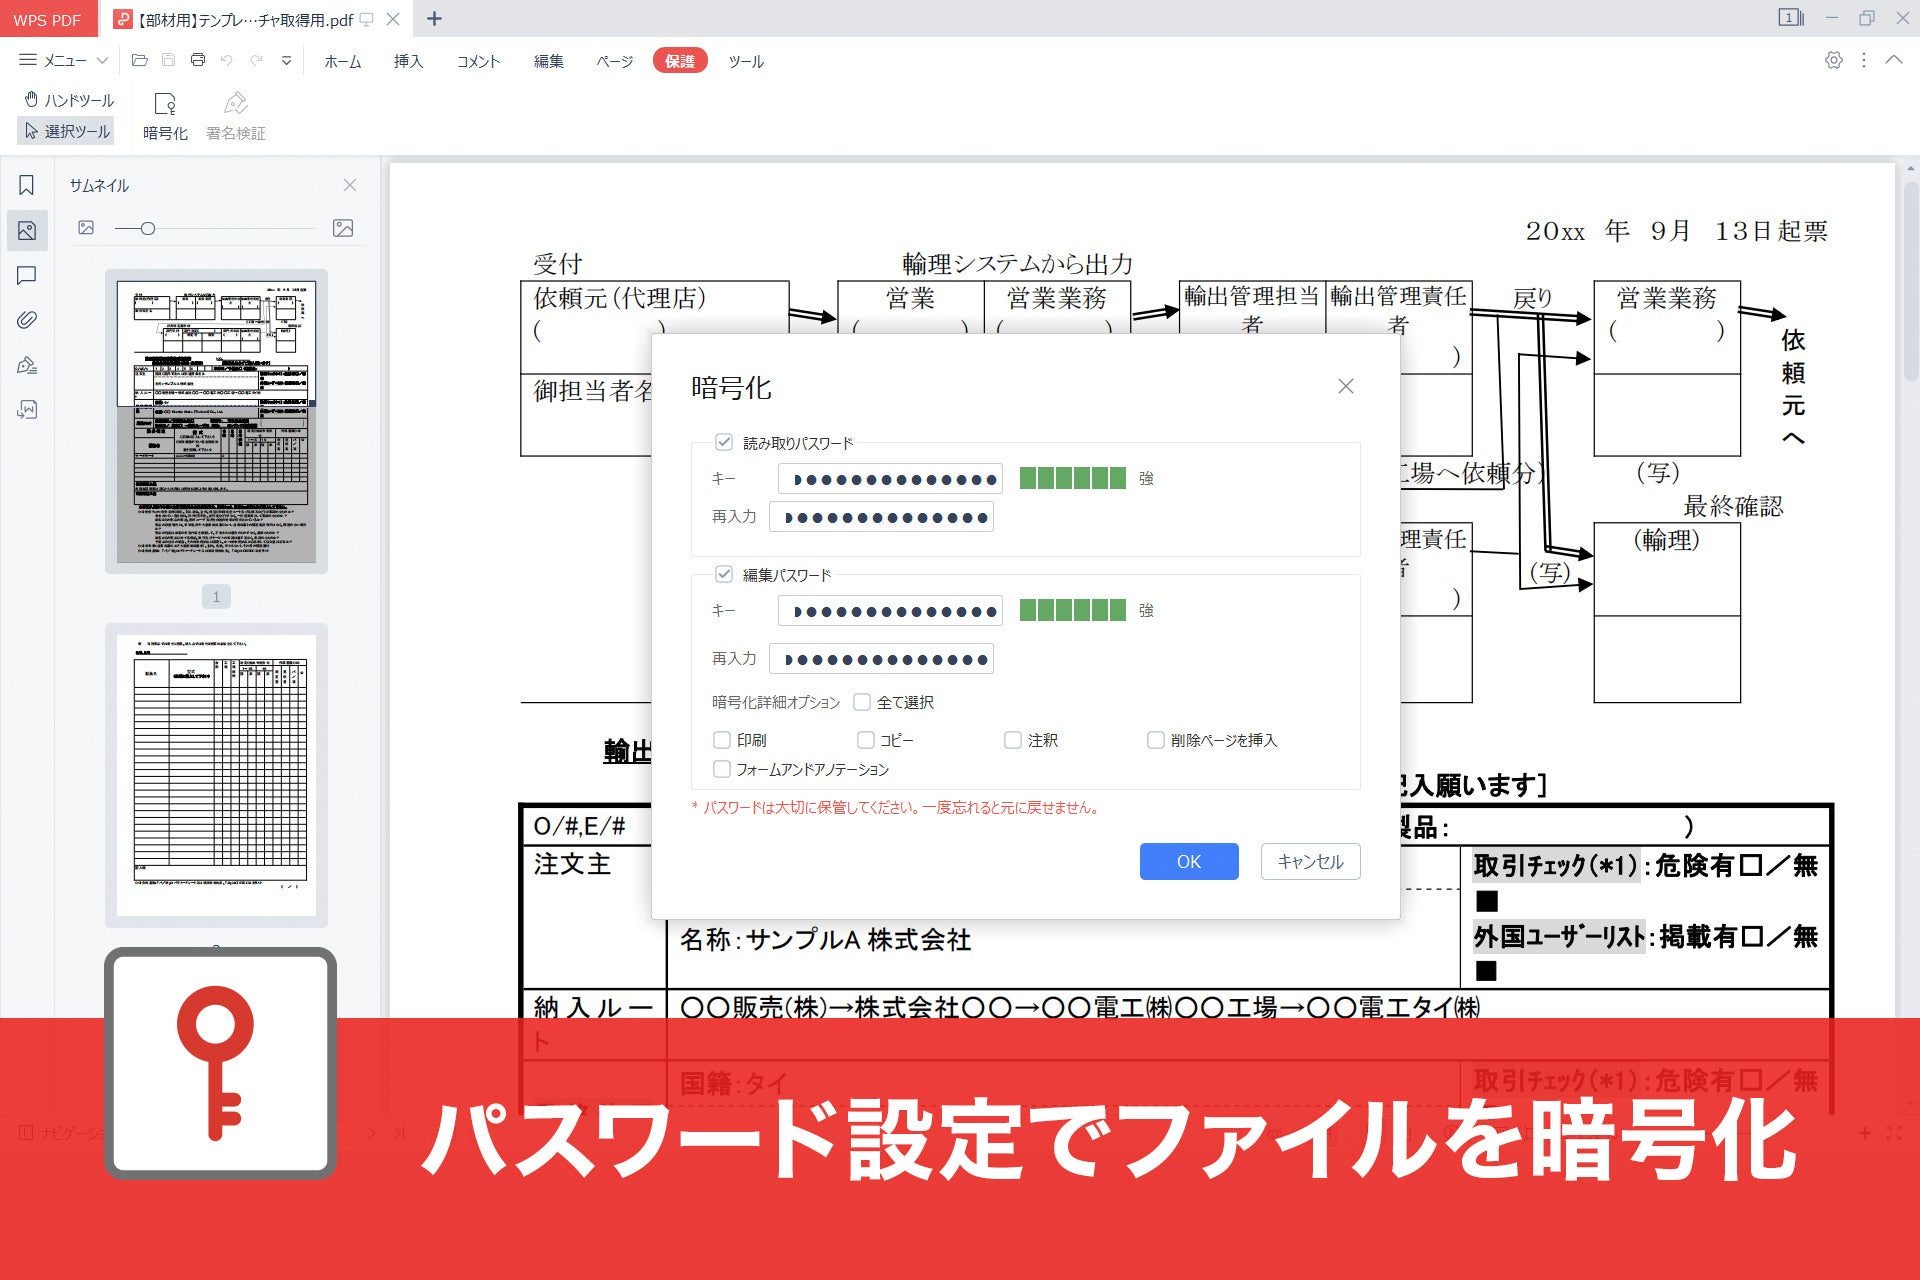Click the thumbnail size slider handle
Image resolution: width=1920 pixels, height=1280 pixels.
[x=148, y=229]
